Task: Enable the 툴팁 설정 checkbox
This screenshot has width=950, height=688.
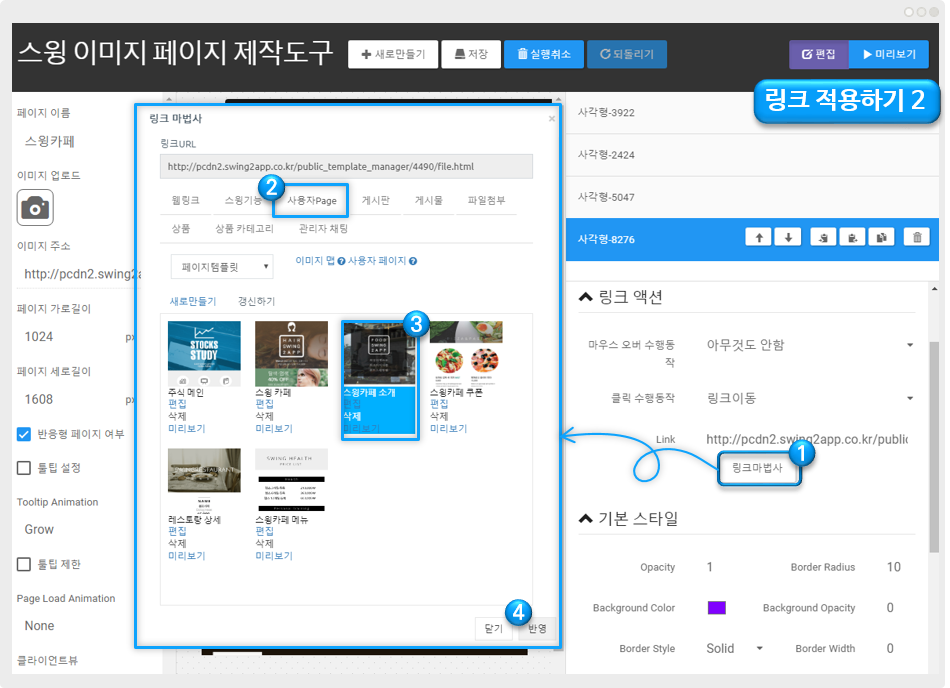Action: click(x=25, y=468)
